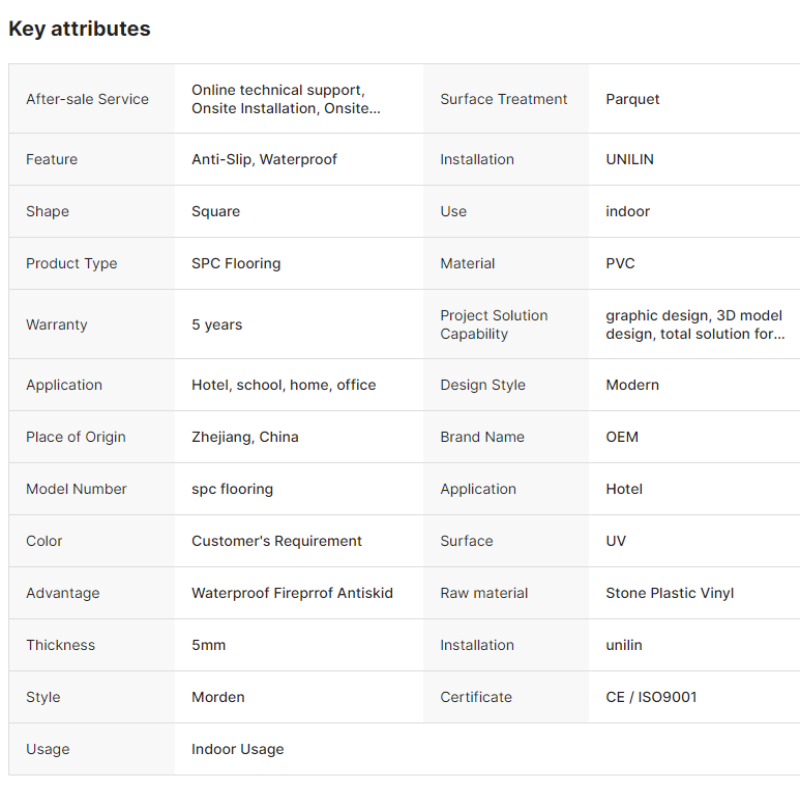Click the "After-sale Service" label cell
The image size is (800, 800).
87,99
